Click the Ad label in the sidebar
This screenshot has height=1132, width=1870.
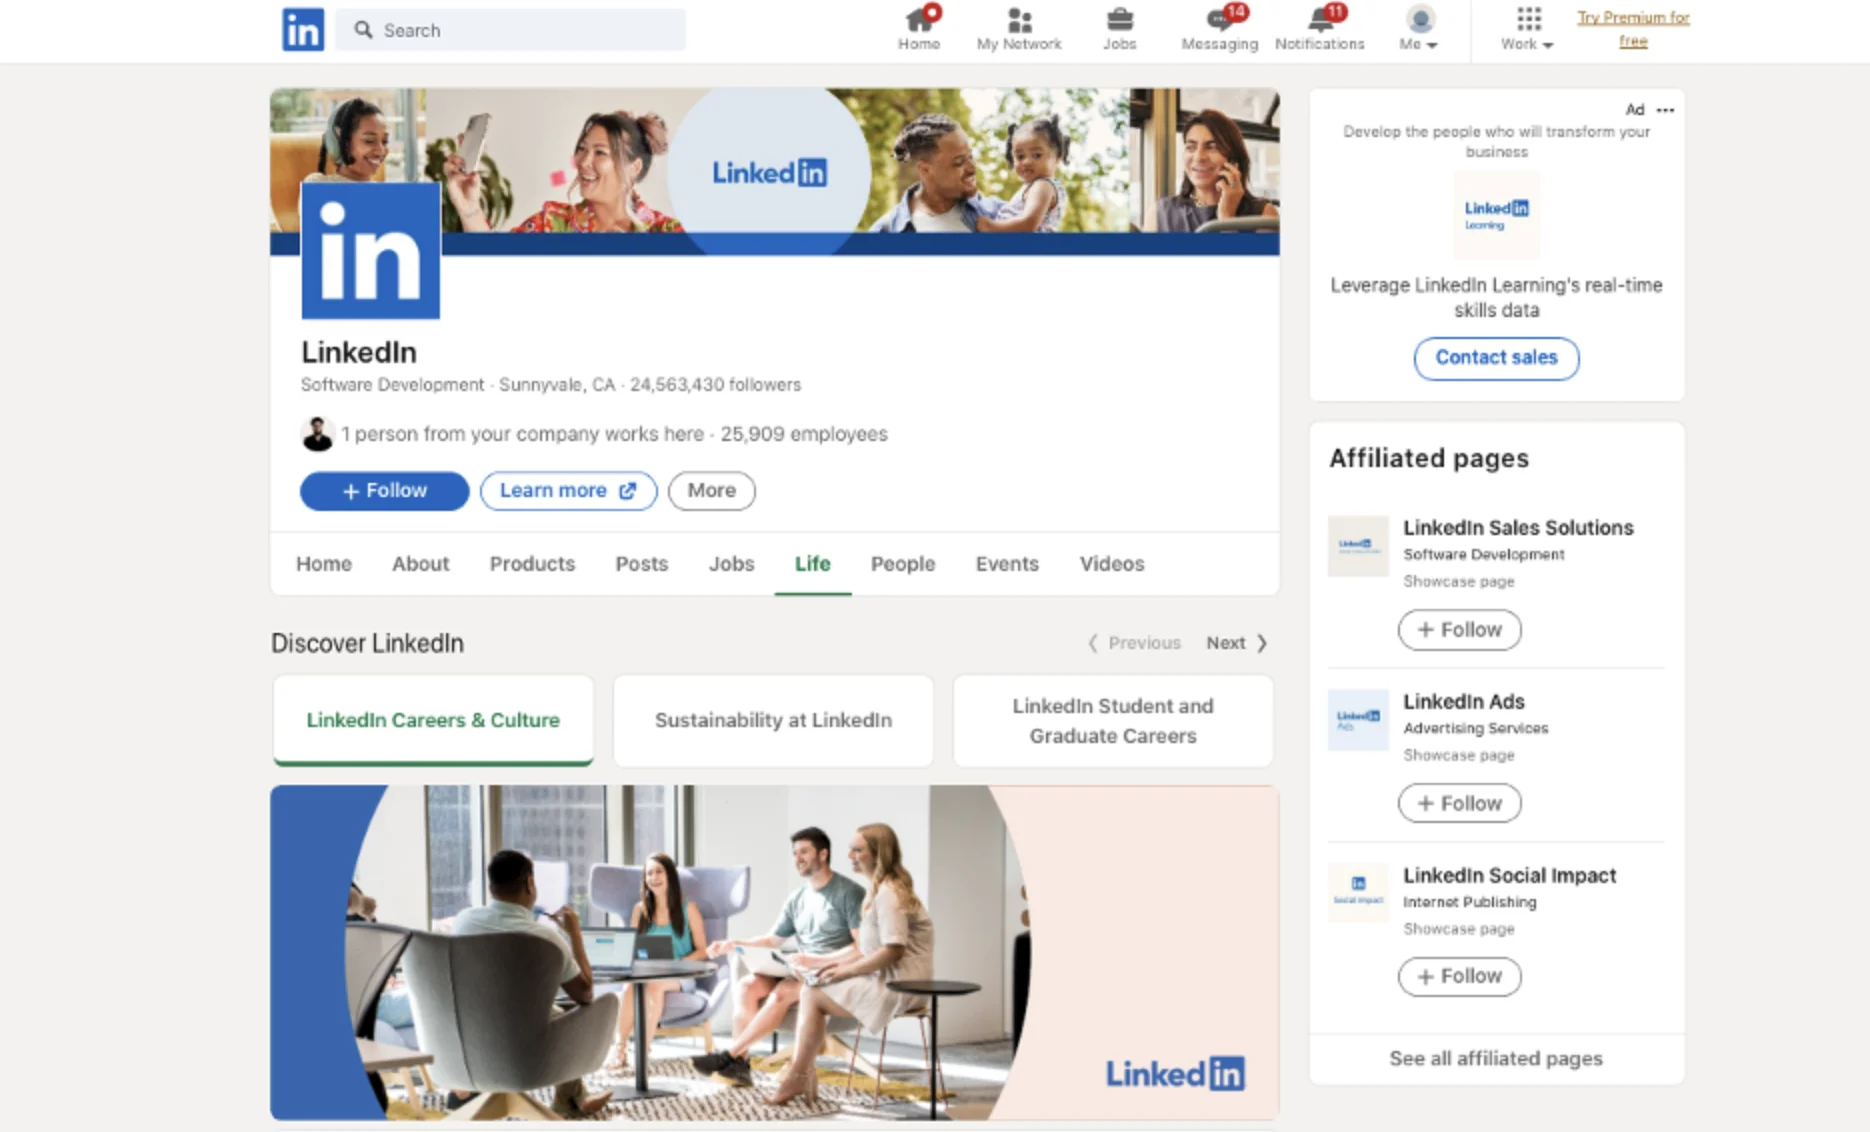click(x=1634, y=110)
